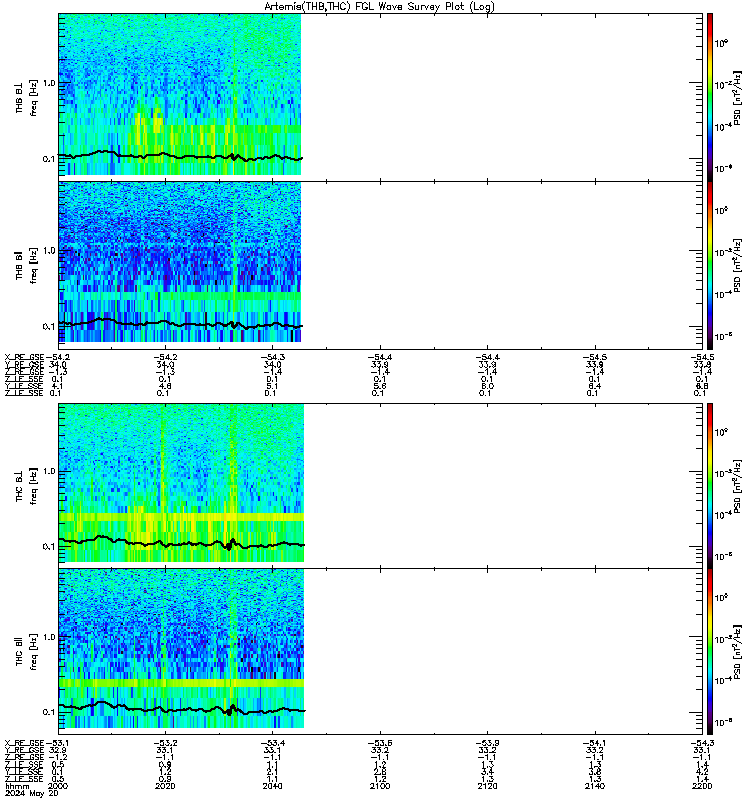Click the "-53.4" X_RE_GSE value

[x=272, y=743]
